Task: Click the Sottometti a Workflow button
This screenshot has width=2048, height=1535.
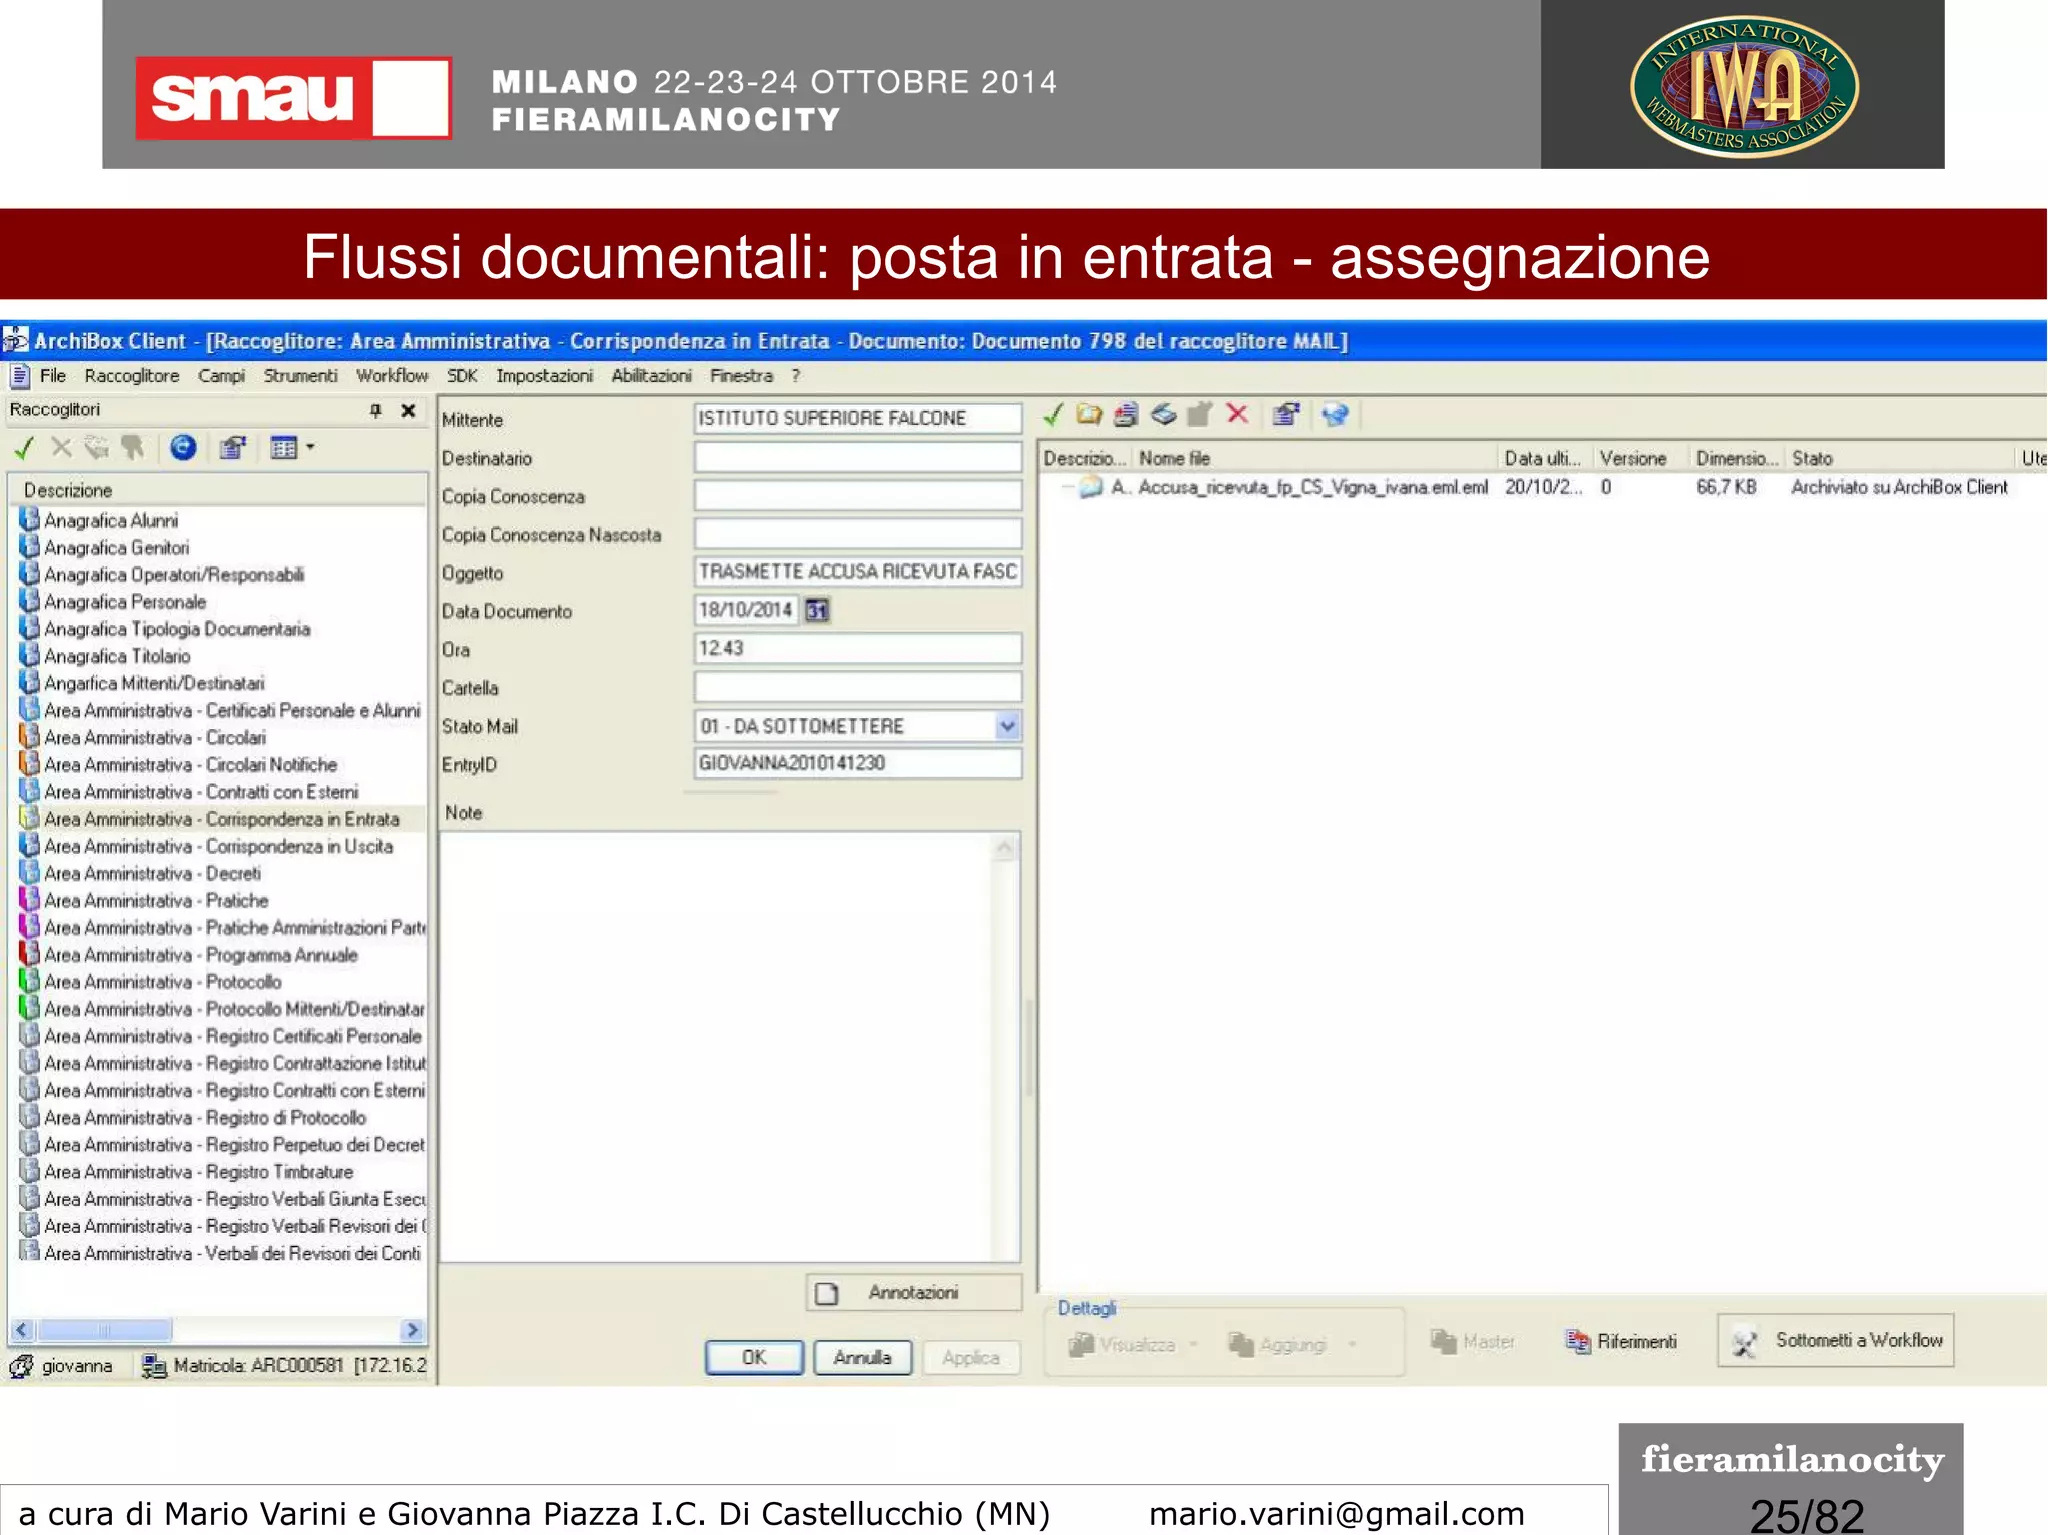Action: (x=1836, y=1340)
